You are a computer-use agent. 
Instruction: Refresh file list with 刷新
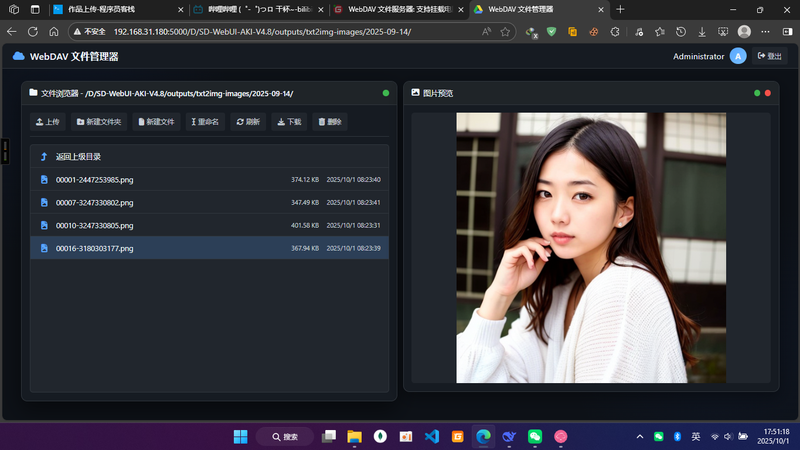(248, 122)
